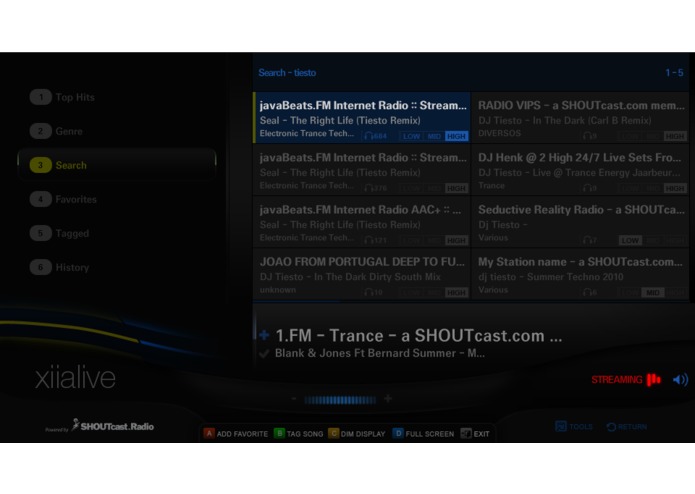This screenshot has width=695, height=494.
Task: Click headphones icon on JOAO FROM PORTUGAL card
Action: tap(368, 292)
